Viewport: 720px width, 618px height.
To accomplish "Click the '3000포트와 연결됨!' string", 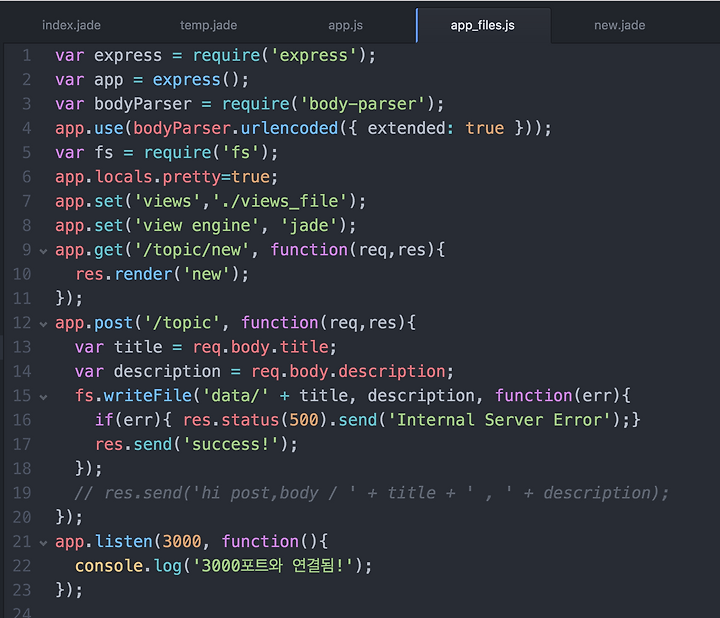I will (274, 566).
